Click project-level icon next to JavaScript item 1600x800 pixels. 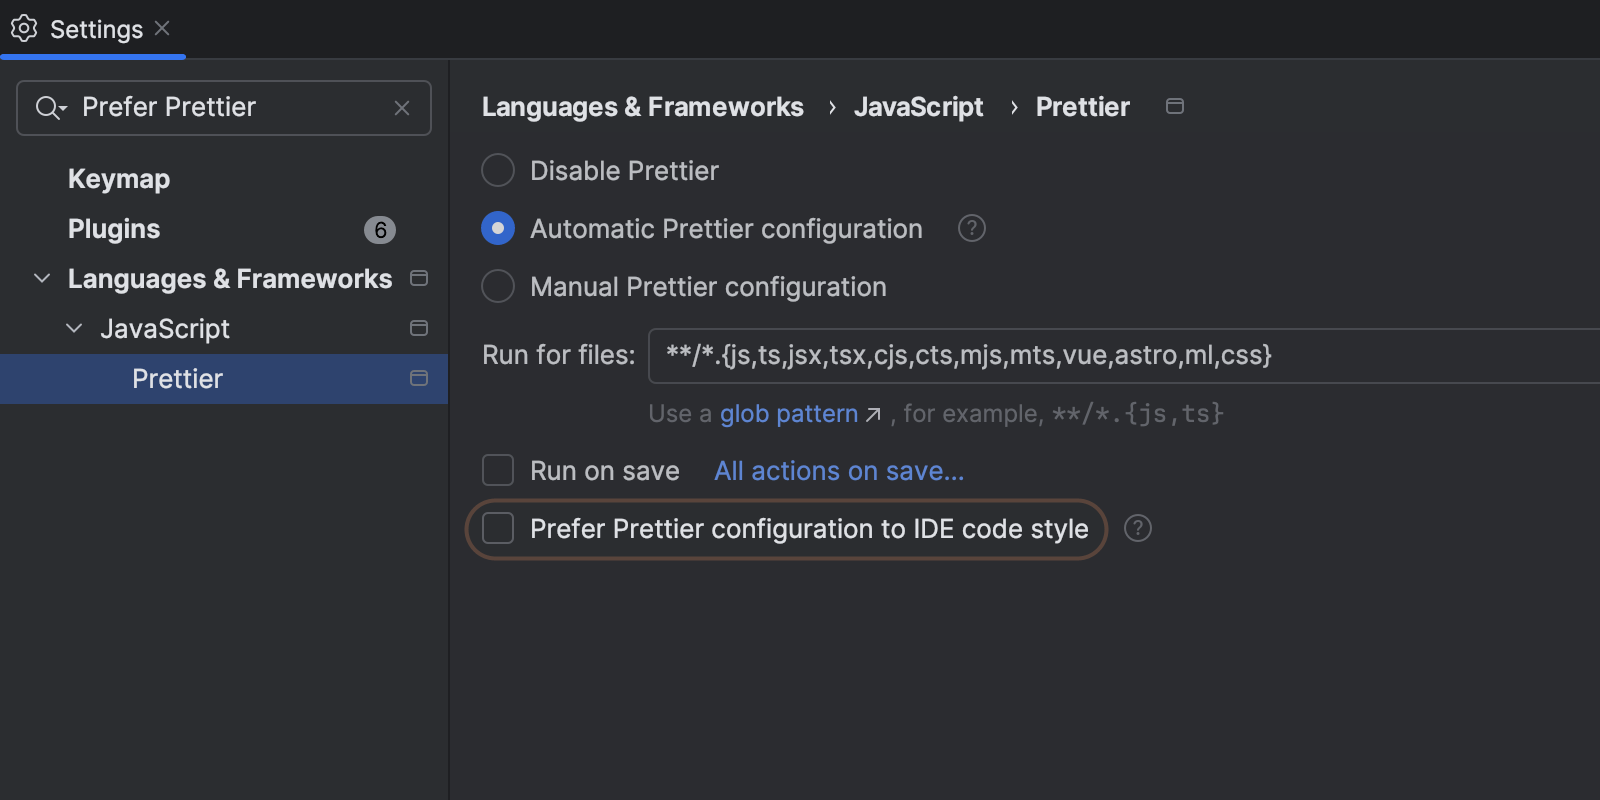coord(419,328)
